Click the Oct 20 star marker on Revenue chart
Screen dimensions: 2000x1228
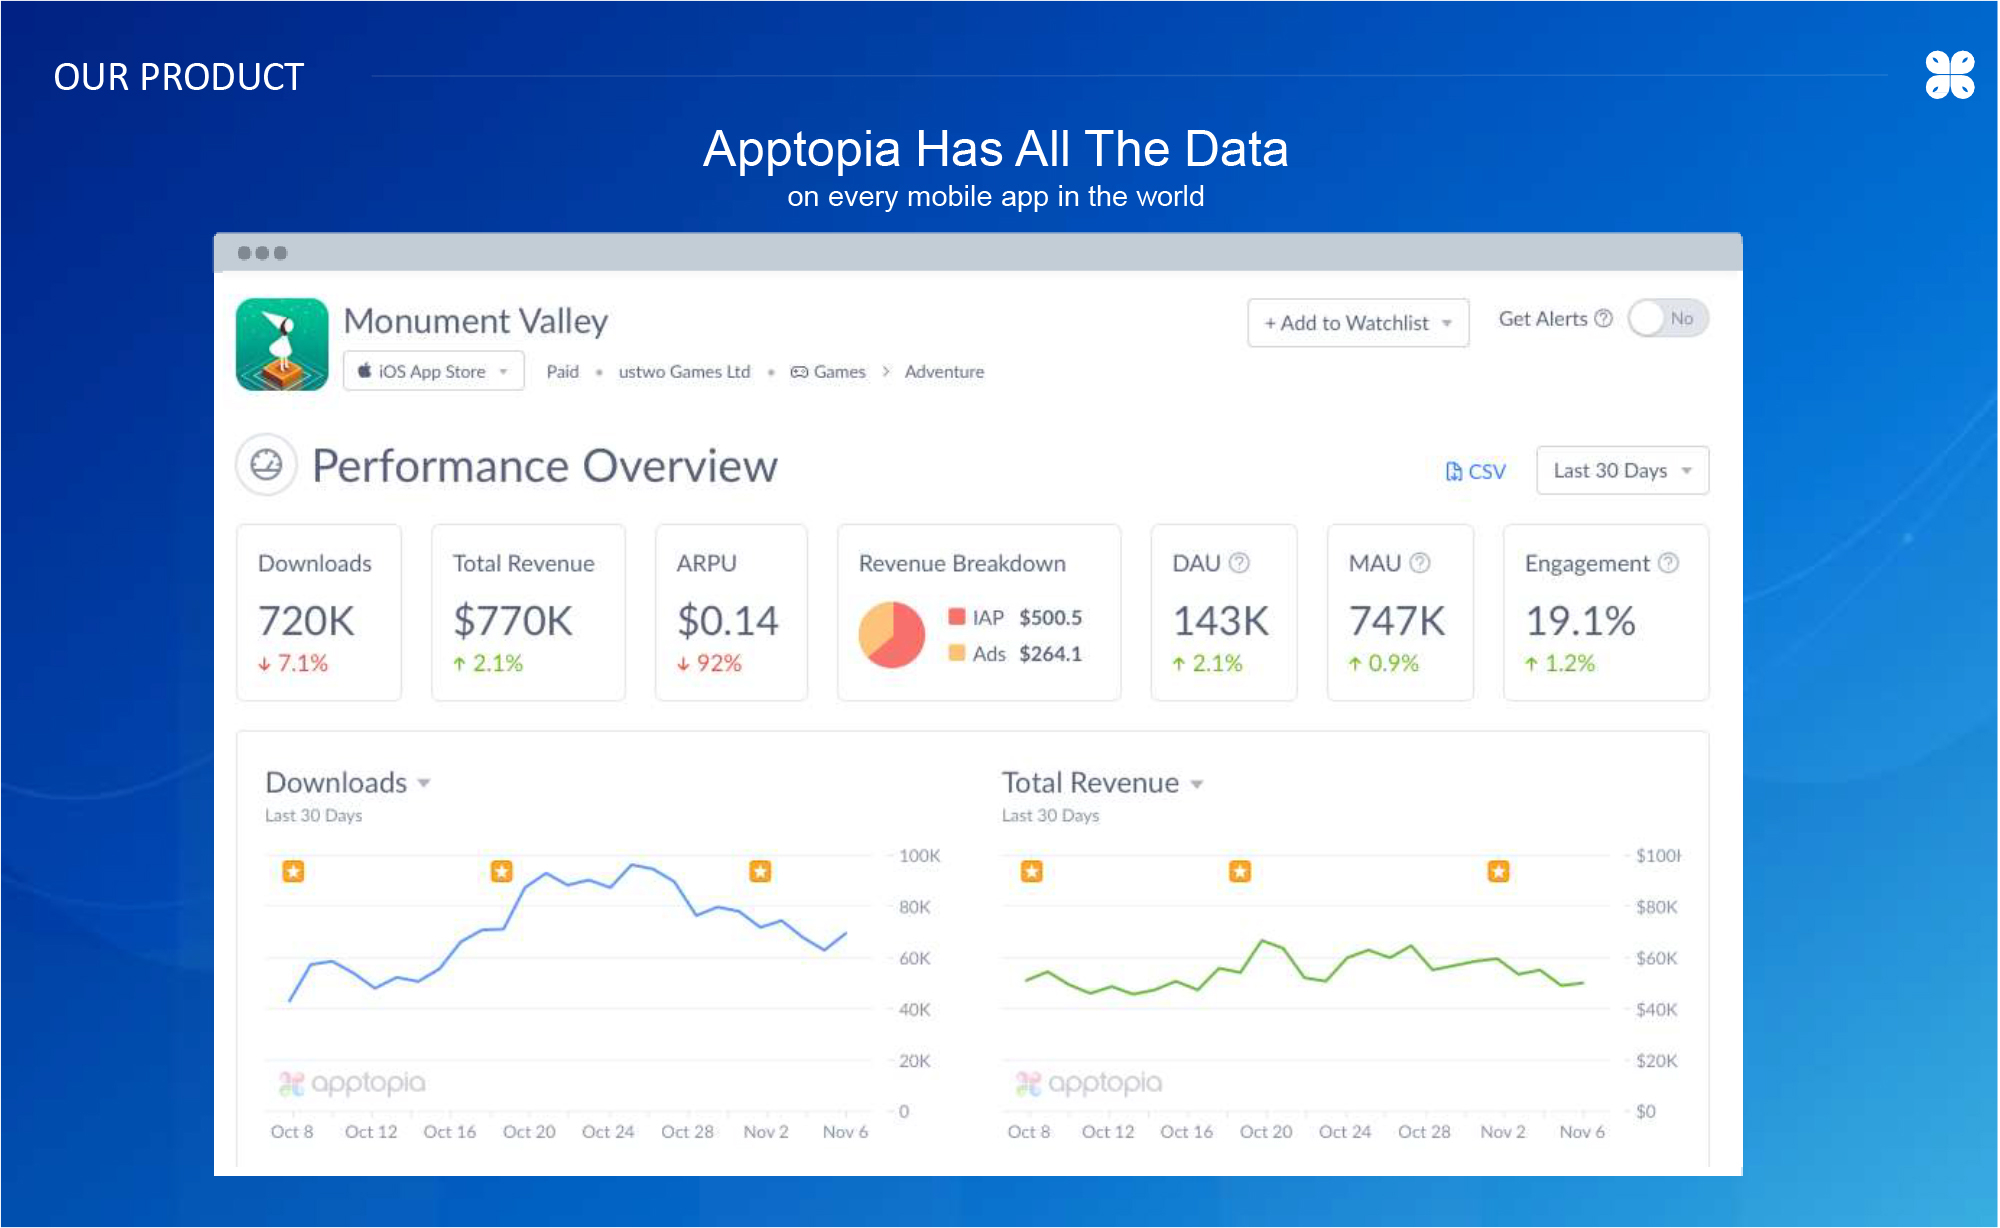coord(1240,872)
